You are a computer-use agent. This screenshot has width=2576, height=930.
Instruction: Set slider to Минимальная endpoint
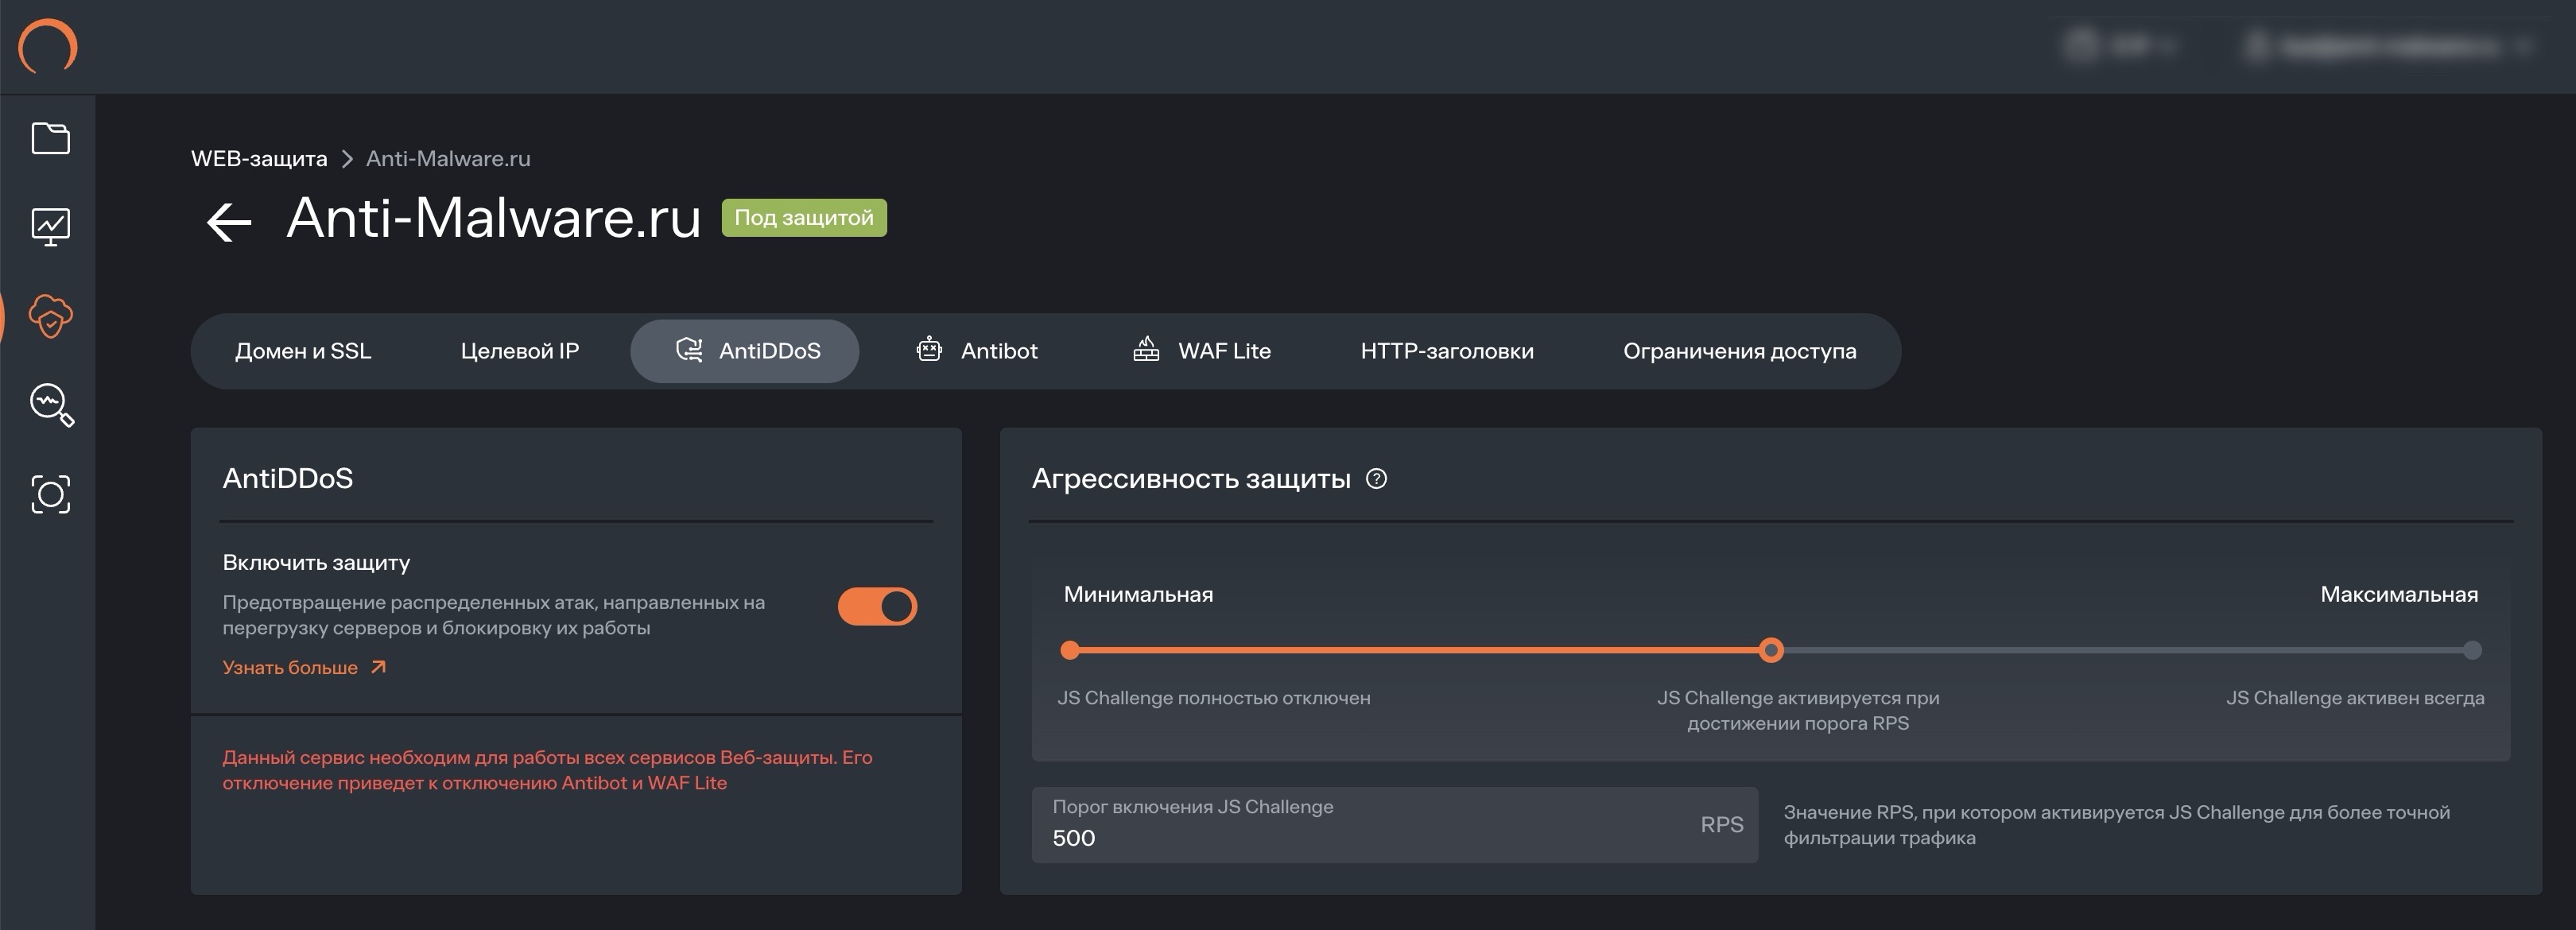[1070, 650]
